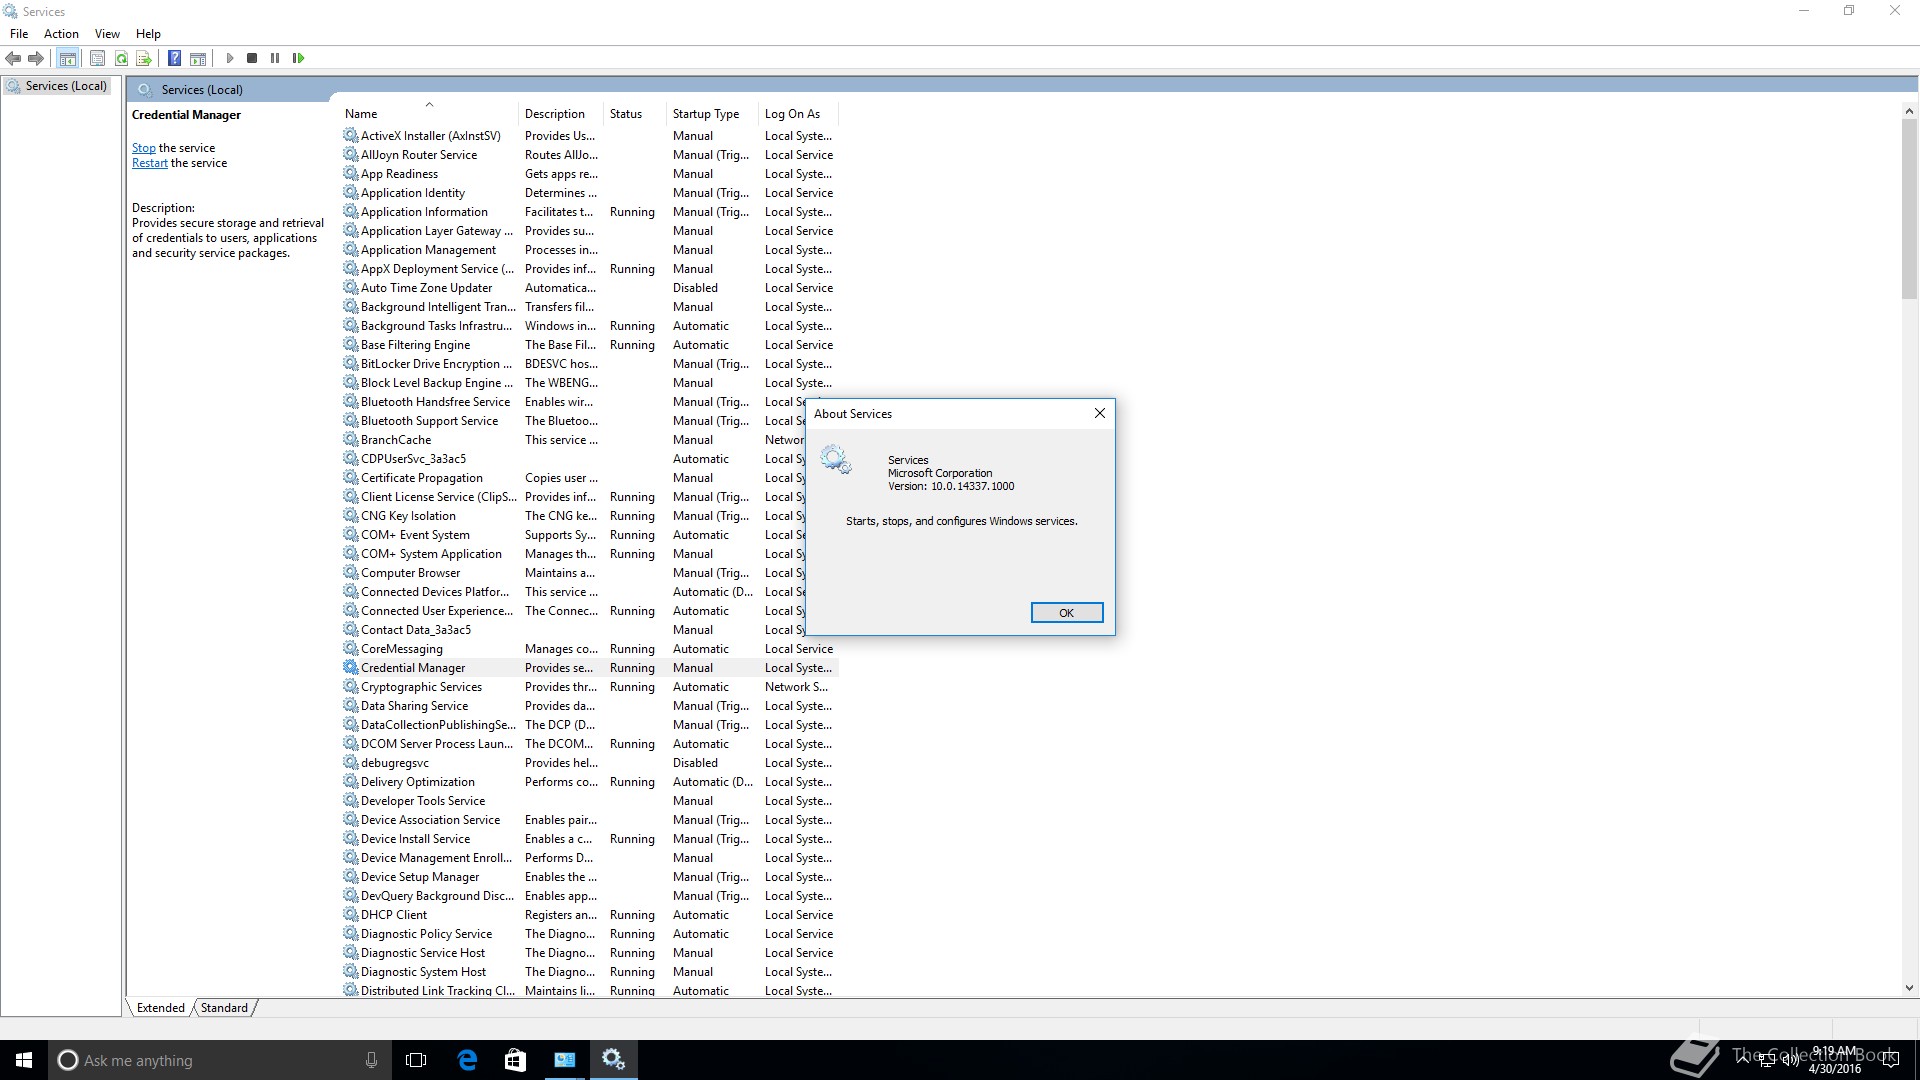This screenshot has height=1080, width=1920.
Task: Click the Refresh toolbar icon
Action: [121, 58]
